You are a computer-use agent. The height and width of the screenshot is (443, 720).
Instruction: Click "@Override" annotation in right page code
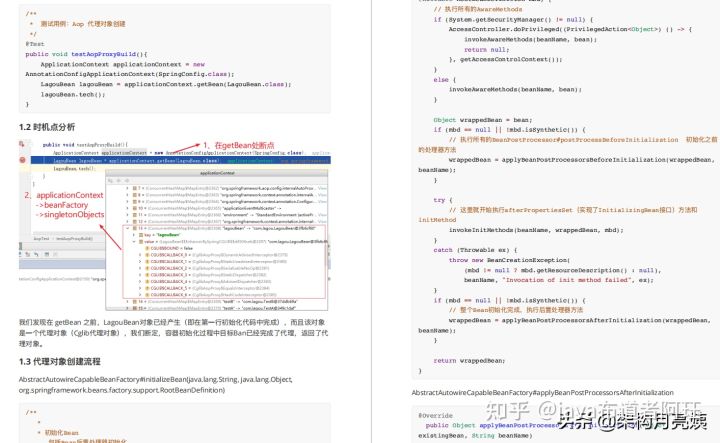(435, 415)
